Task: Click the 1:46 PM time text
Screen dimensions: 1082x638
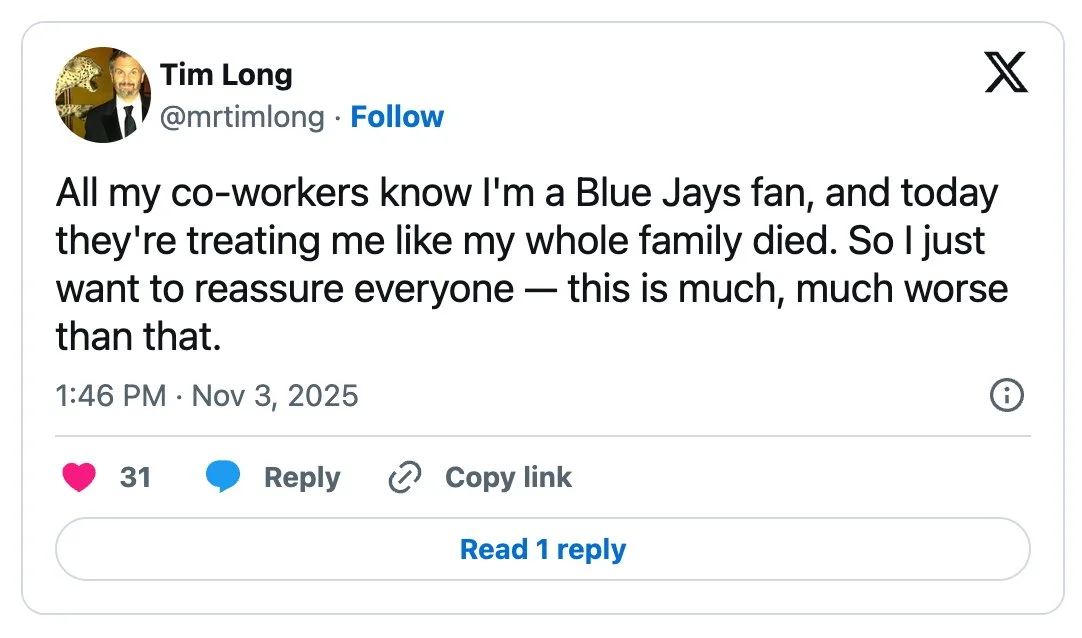Action: (x=110, y=396)
